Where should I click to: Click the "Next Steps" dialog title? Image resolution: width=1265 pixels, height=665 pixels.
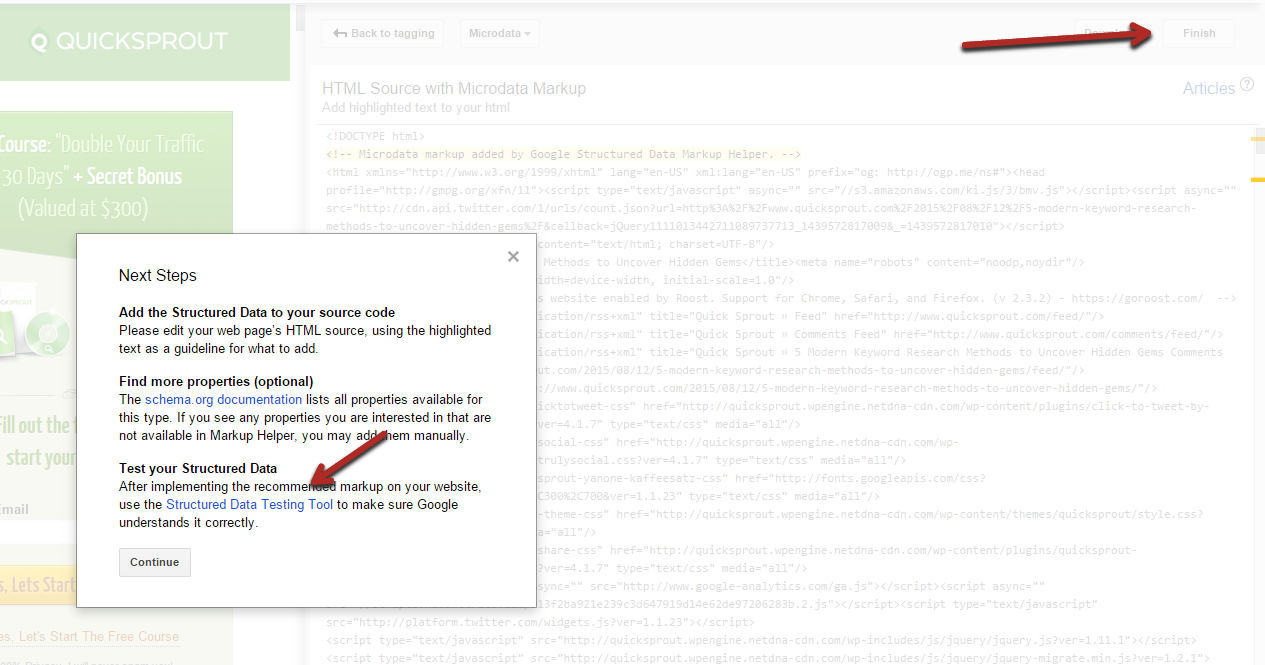click(x=158, y=276)
